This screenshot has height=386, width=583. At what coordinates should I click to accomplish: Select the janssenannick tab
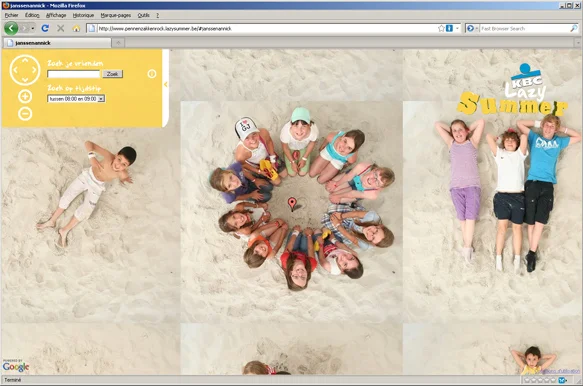point(57,43)
